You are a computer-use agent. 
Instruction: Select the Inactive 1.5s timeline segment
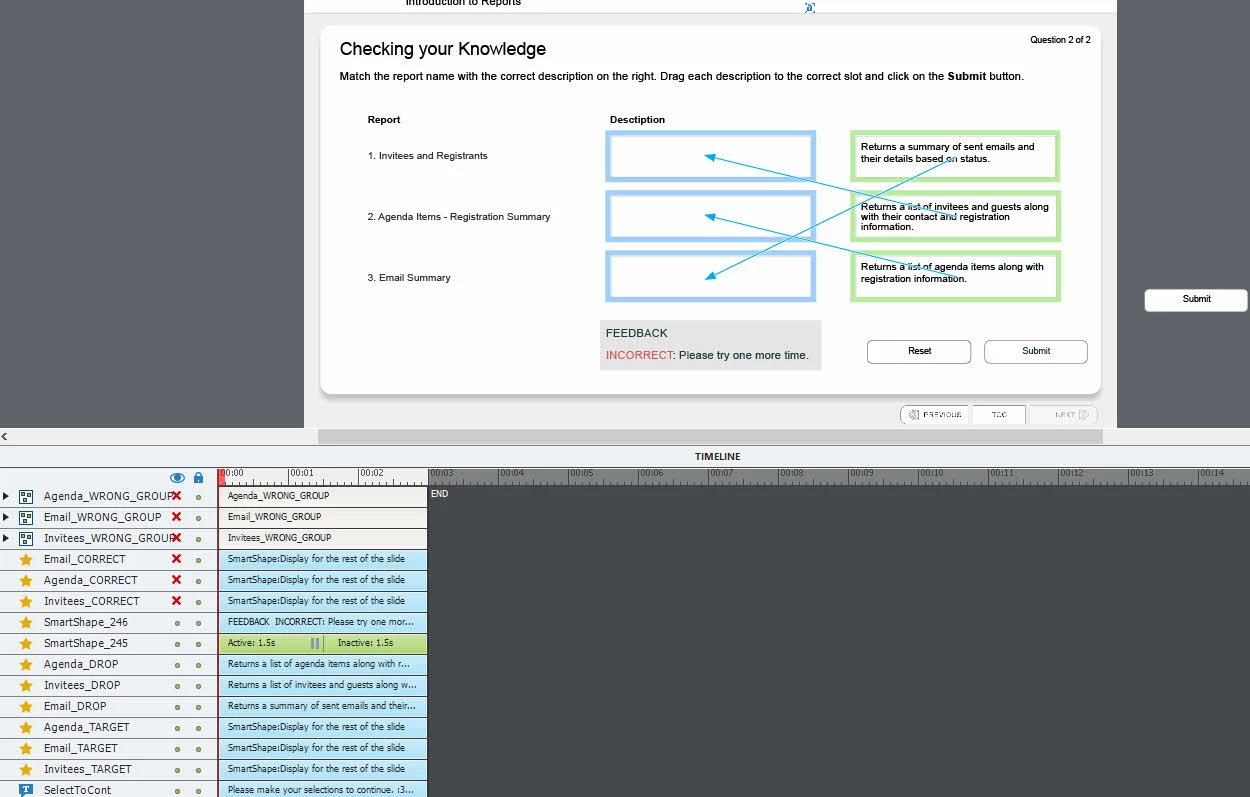pyautogui.click(x=374, y=643)
